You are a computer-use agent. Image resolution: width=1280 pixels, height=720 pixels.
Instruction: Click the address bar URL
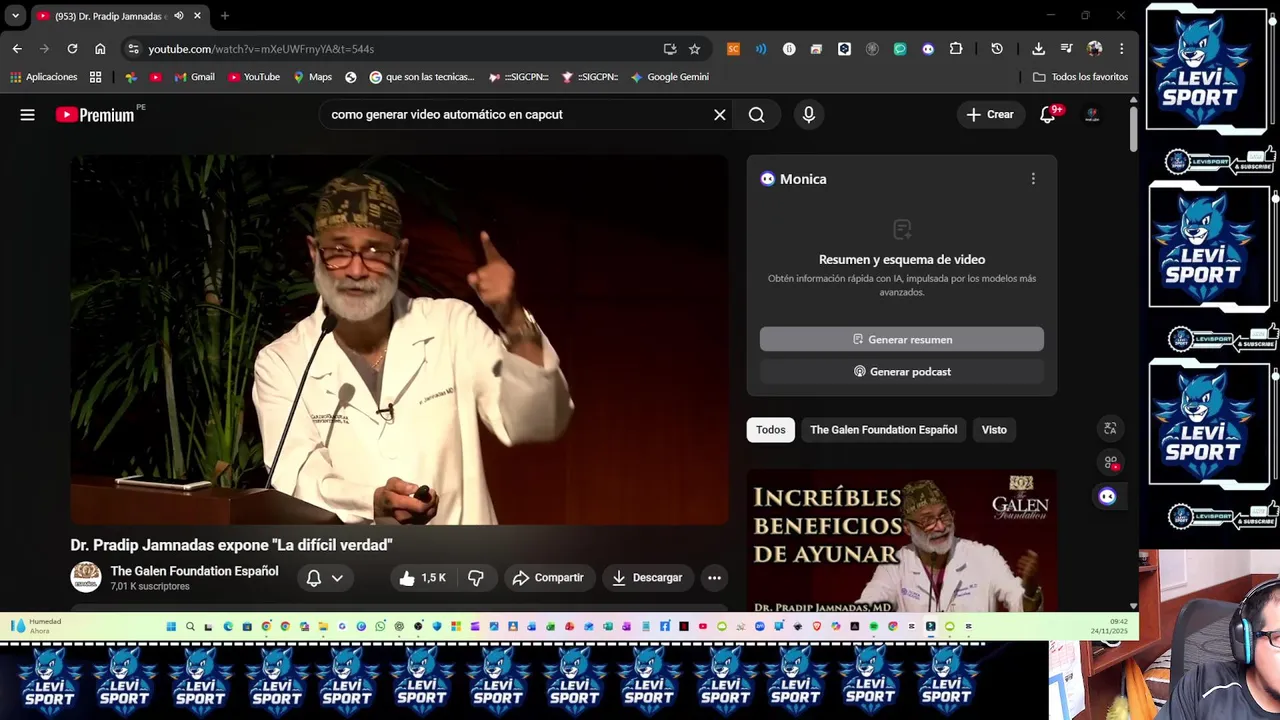tap(261, 49)
